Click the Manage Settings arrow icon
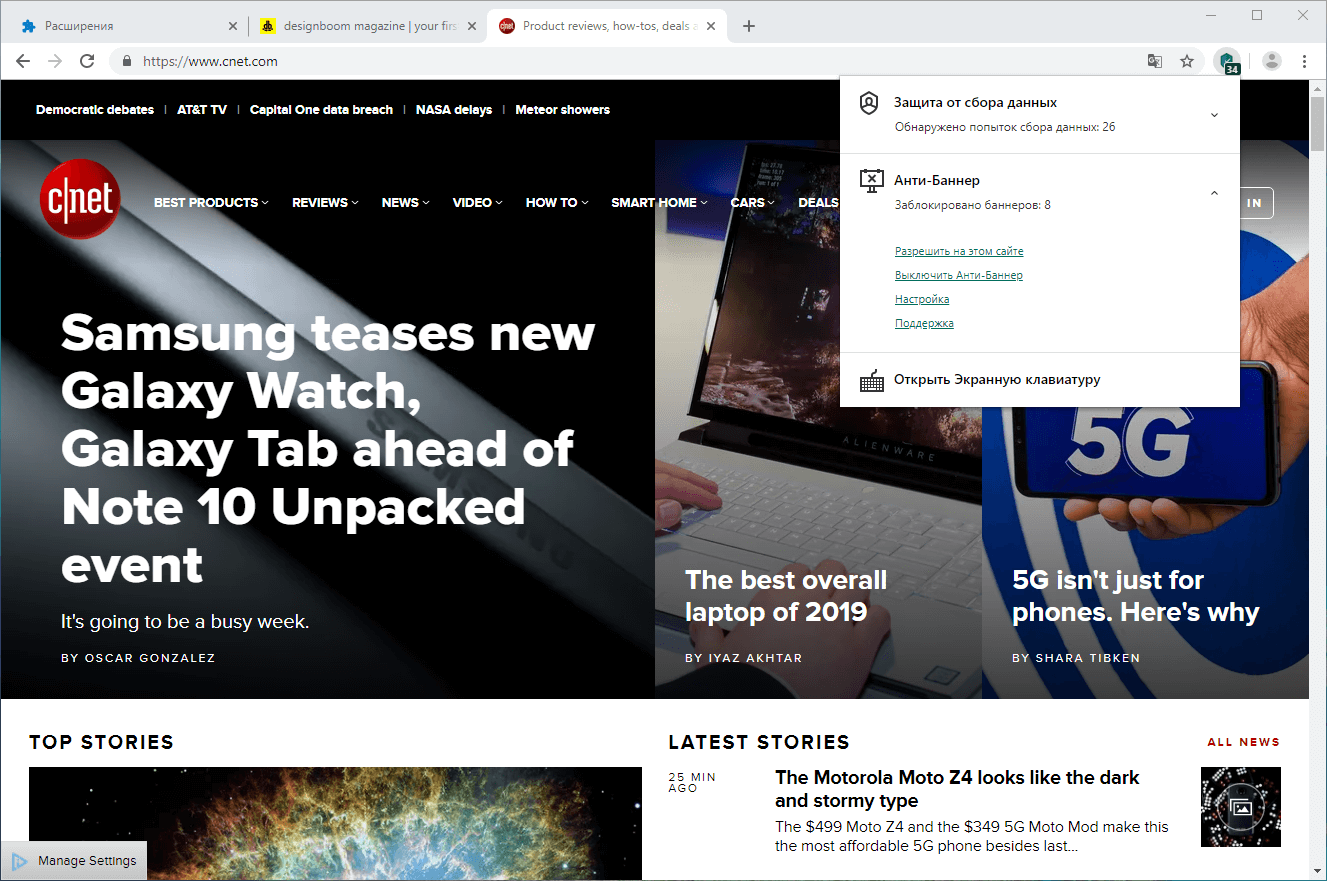The image size is (1327, 881). tap(19, 861)
